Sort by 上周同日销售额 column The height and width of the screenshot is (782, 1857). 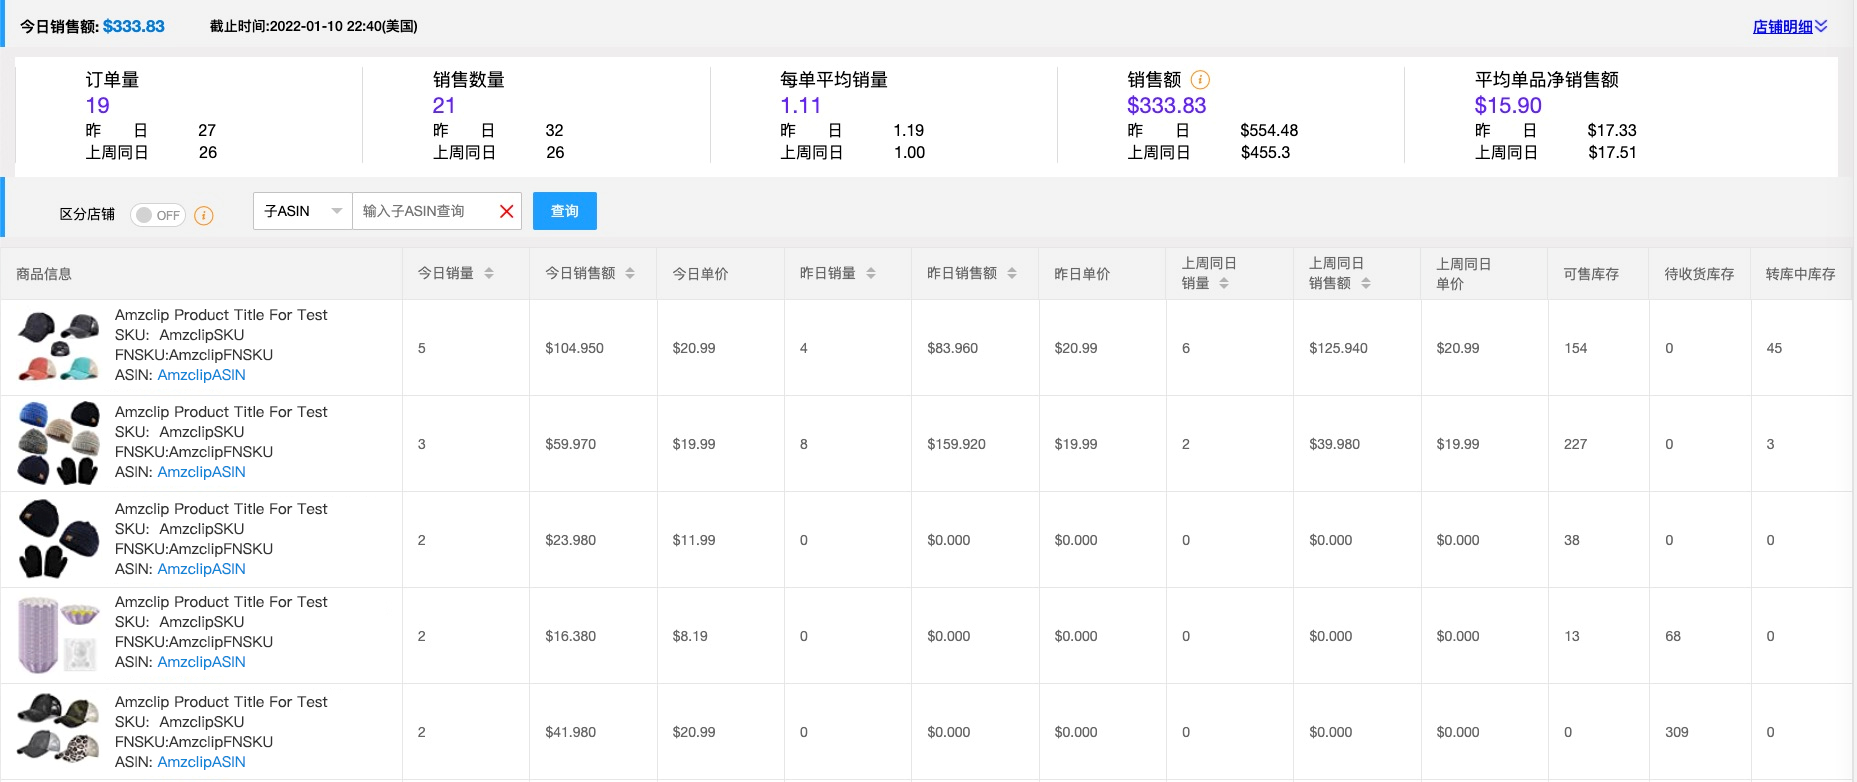point(1366,283)
